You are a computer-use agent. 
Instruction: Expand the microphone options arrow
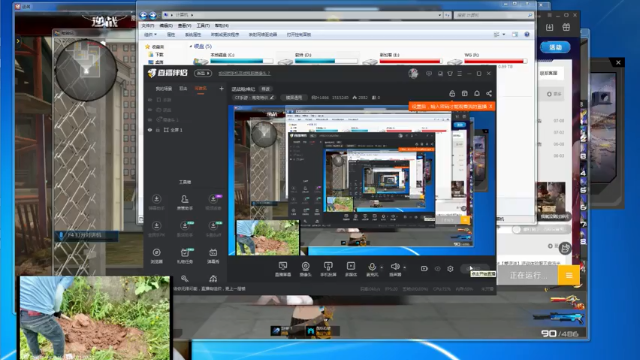pos(382,268)
